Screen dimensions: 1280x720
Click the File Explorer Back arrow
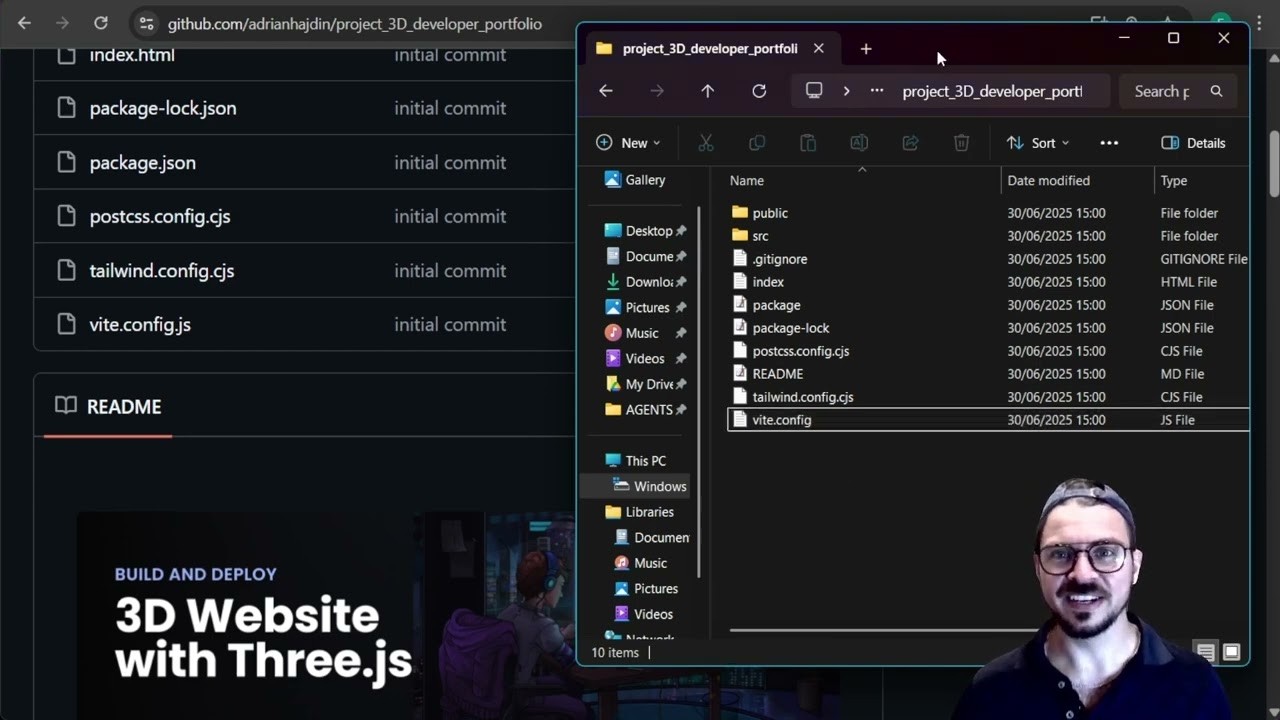coord(606,91)
